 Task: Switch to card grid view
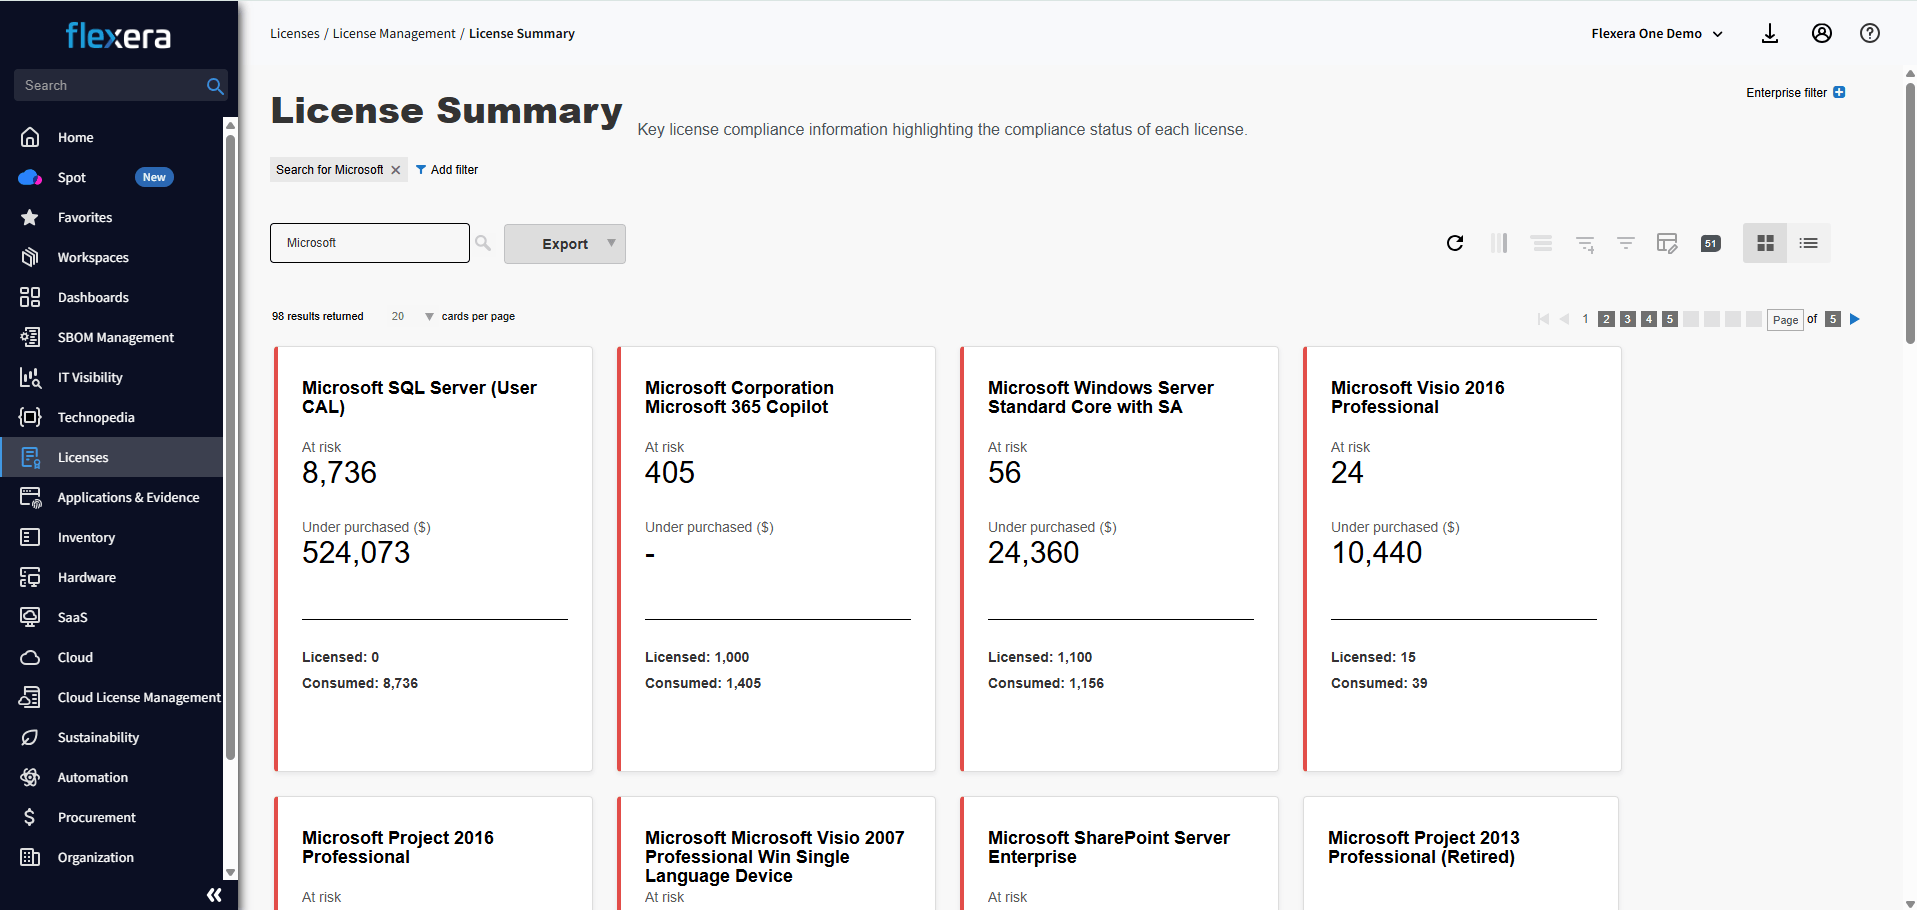(x=1765, y=243)
